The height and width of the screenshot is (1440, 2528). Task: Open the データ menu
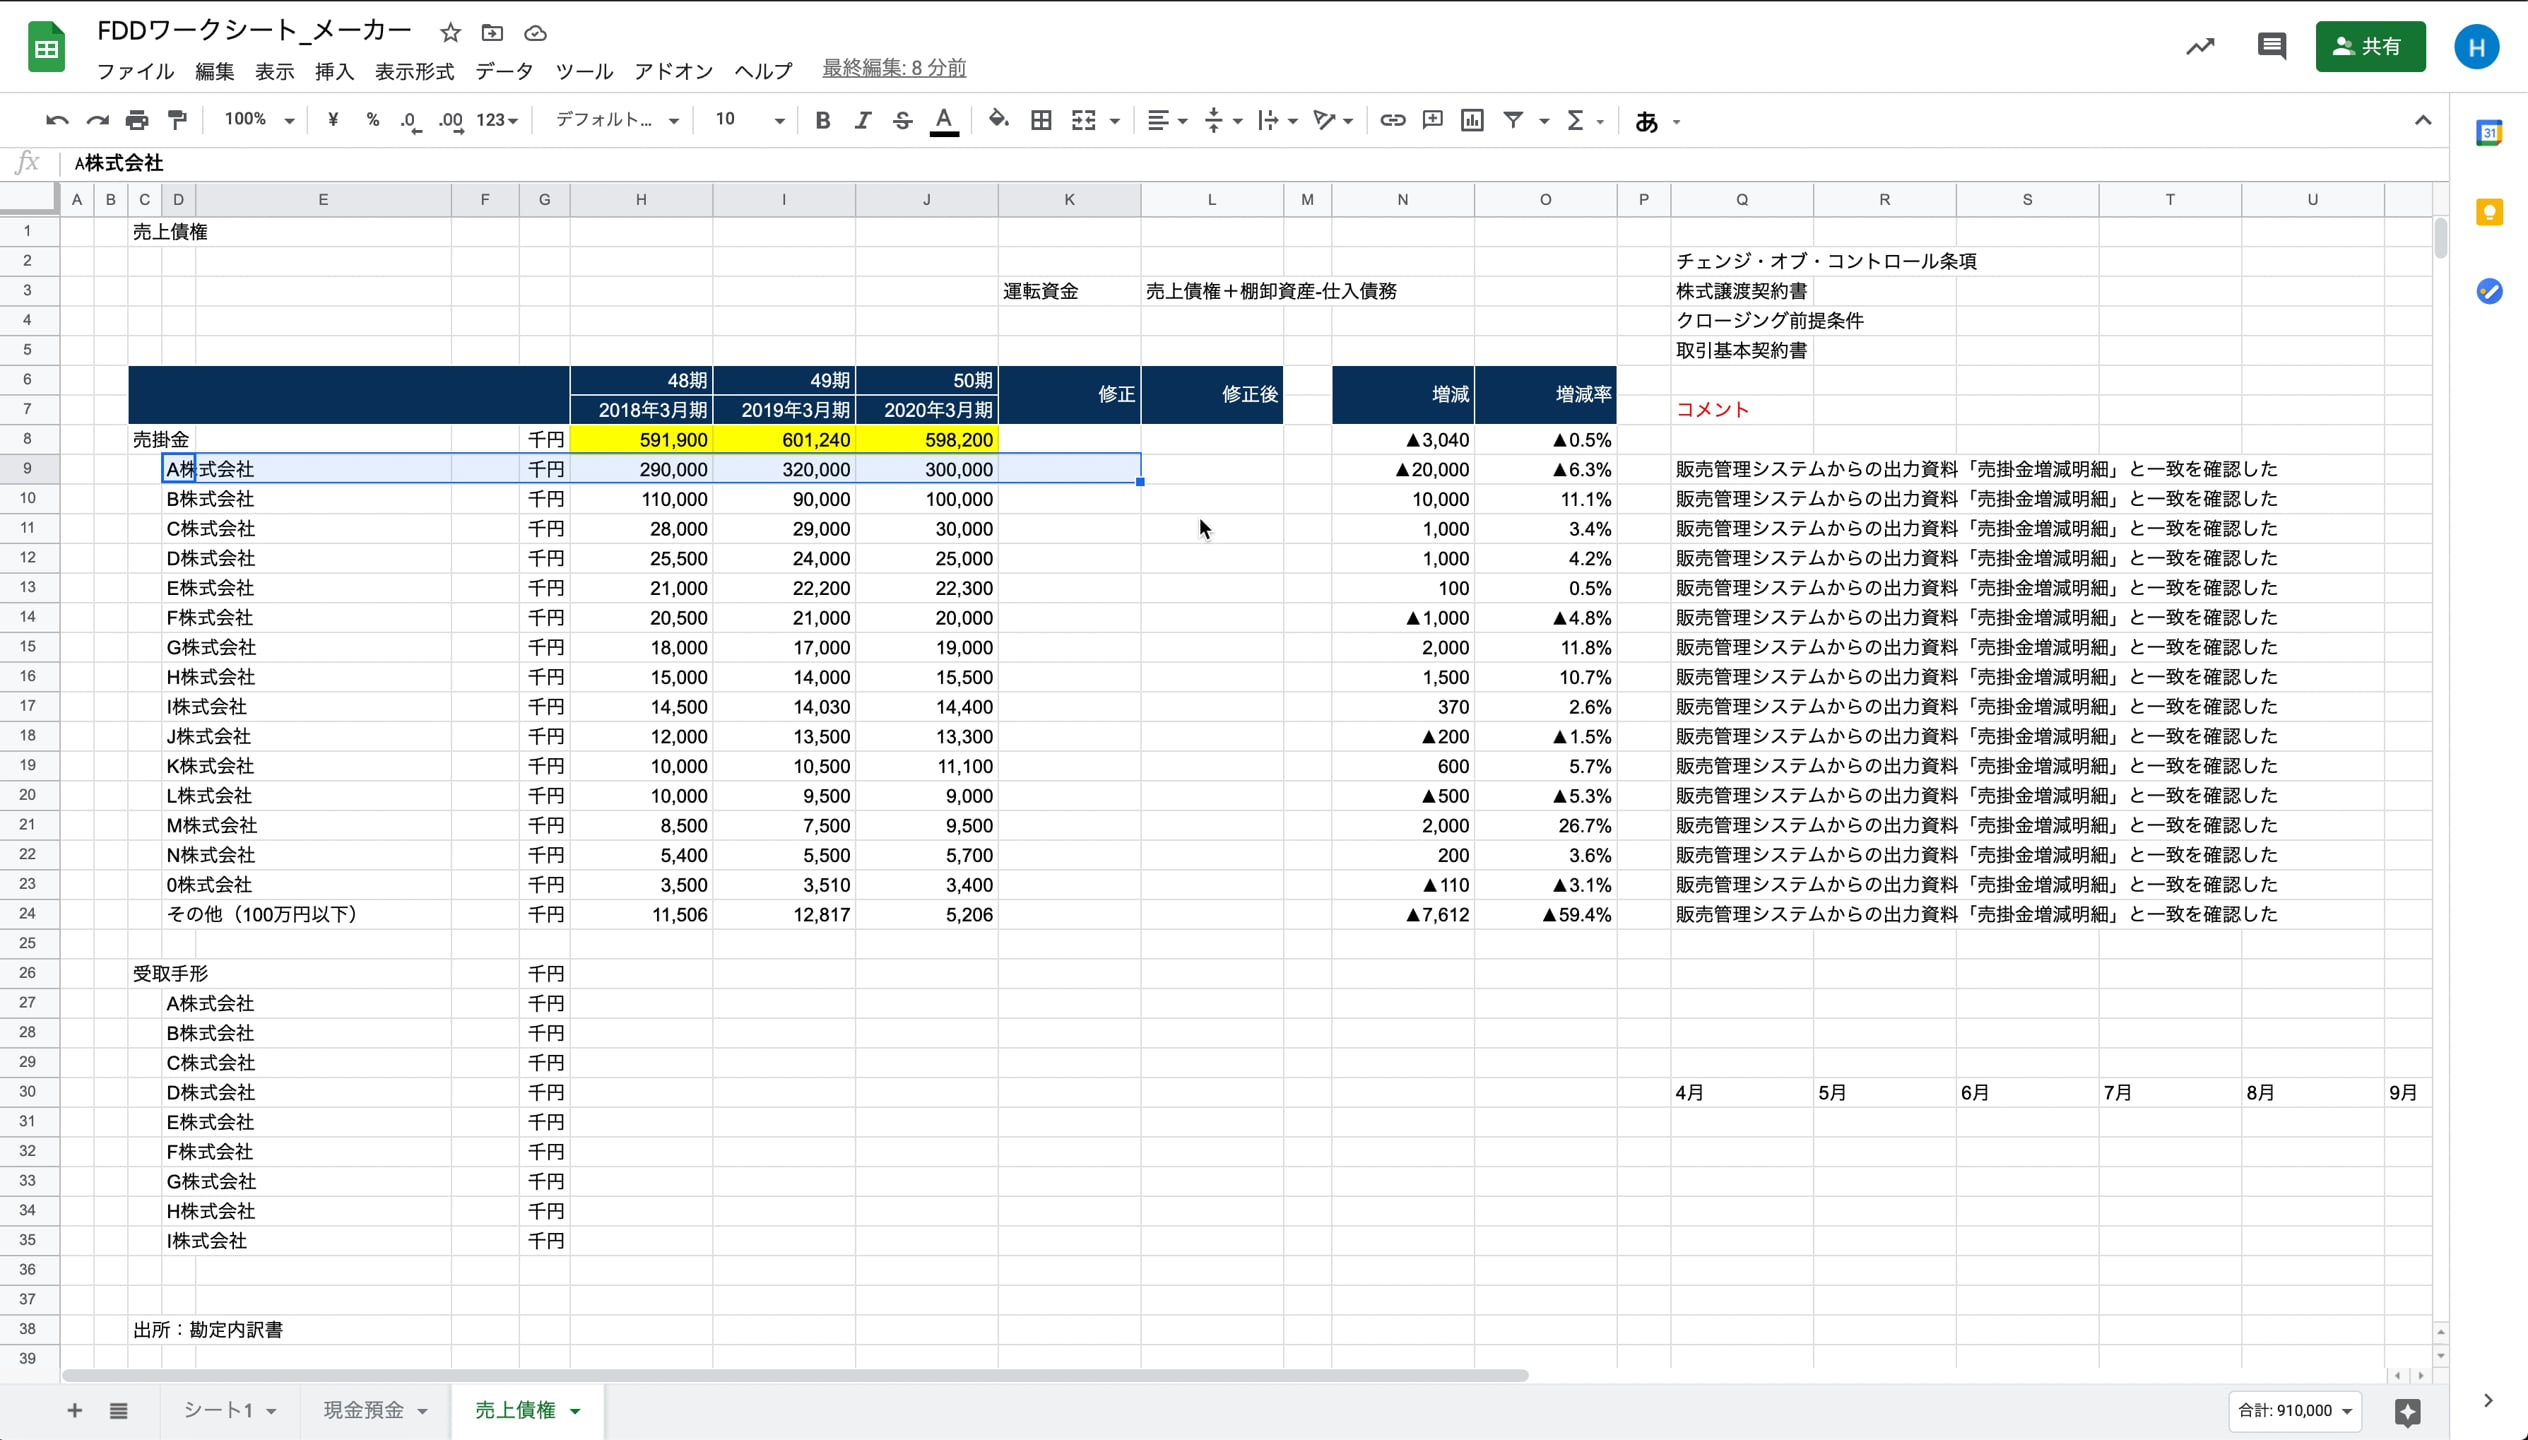pos(504,71)
